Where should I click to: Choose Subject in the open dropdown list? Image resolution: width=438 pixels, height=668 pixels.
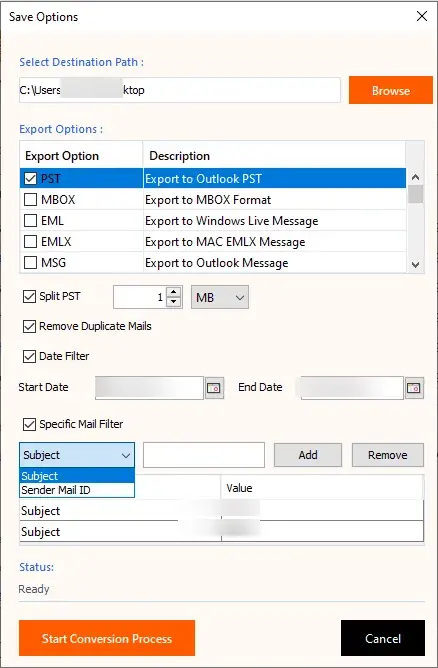pos(77,475)
